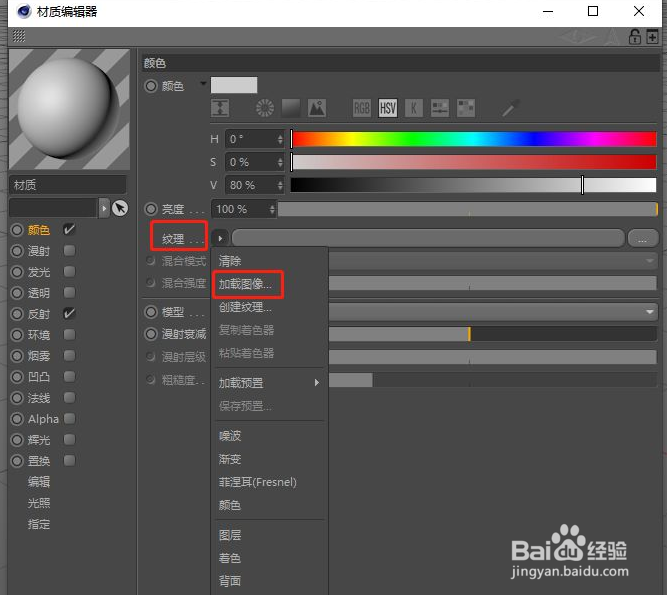Enable the 烟雾 channel checkbox
The width and height of the screenshot is (667, 595).
point(69,356)
